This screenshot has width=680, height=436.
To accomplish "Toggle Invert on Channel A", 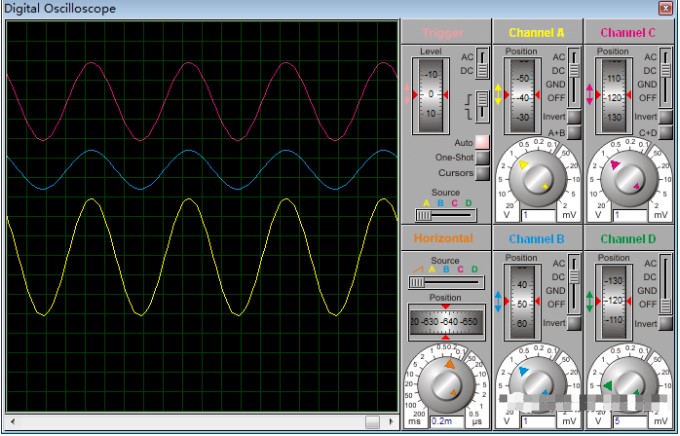I will pyautogui.click(x=574, y=117).
